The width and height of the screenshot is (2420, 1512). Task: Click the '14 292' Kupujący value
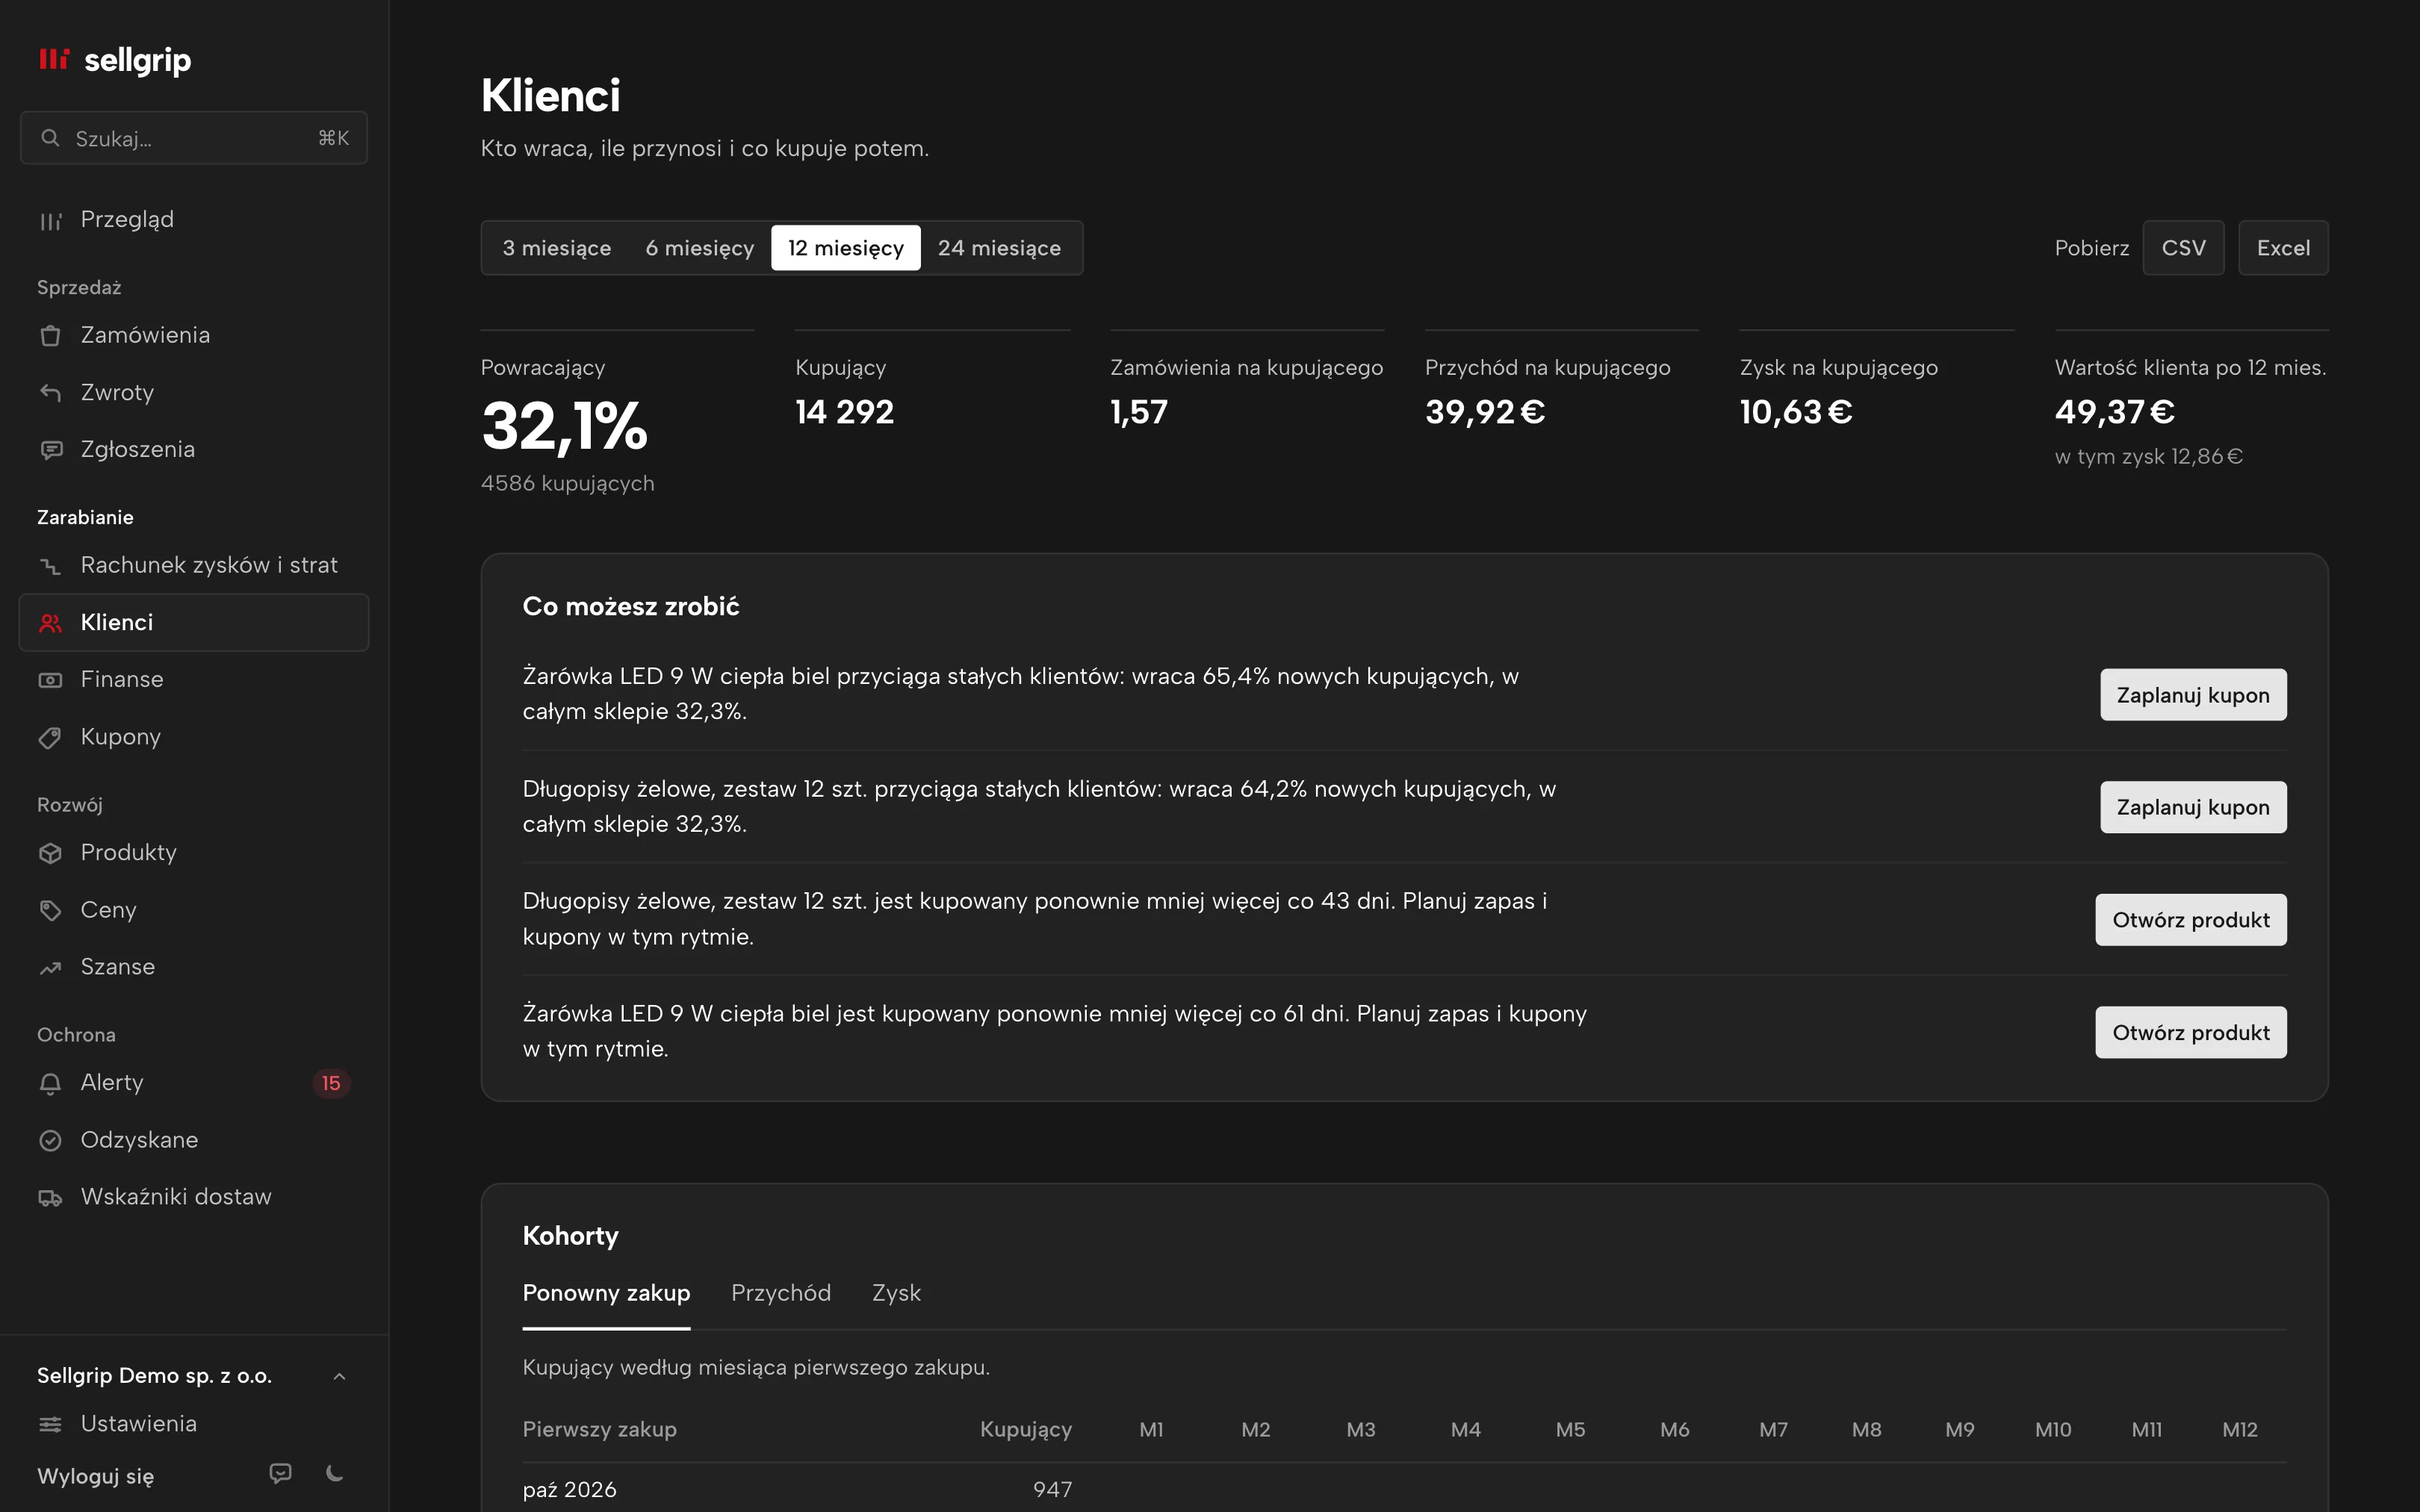(x=845, y=412)
